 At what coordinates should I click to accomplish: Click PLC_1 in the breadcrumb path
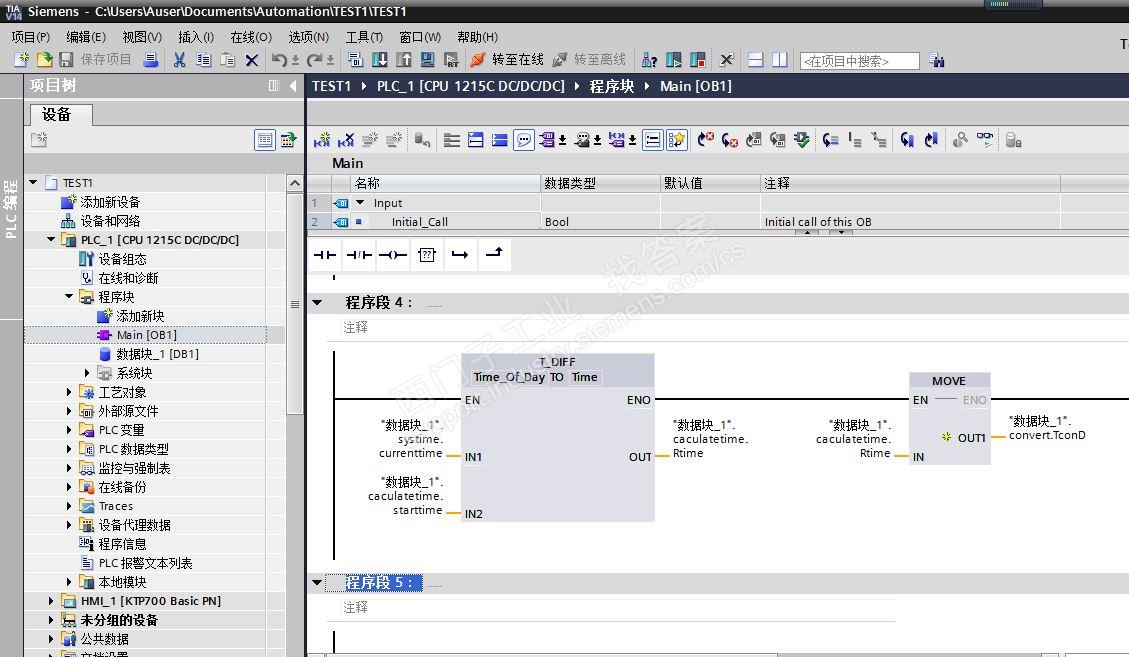pos(470,86)
